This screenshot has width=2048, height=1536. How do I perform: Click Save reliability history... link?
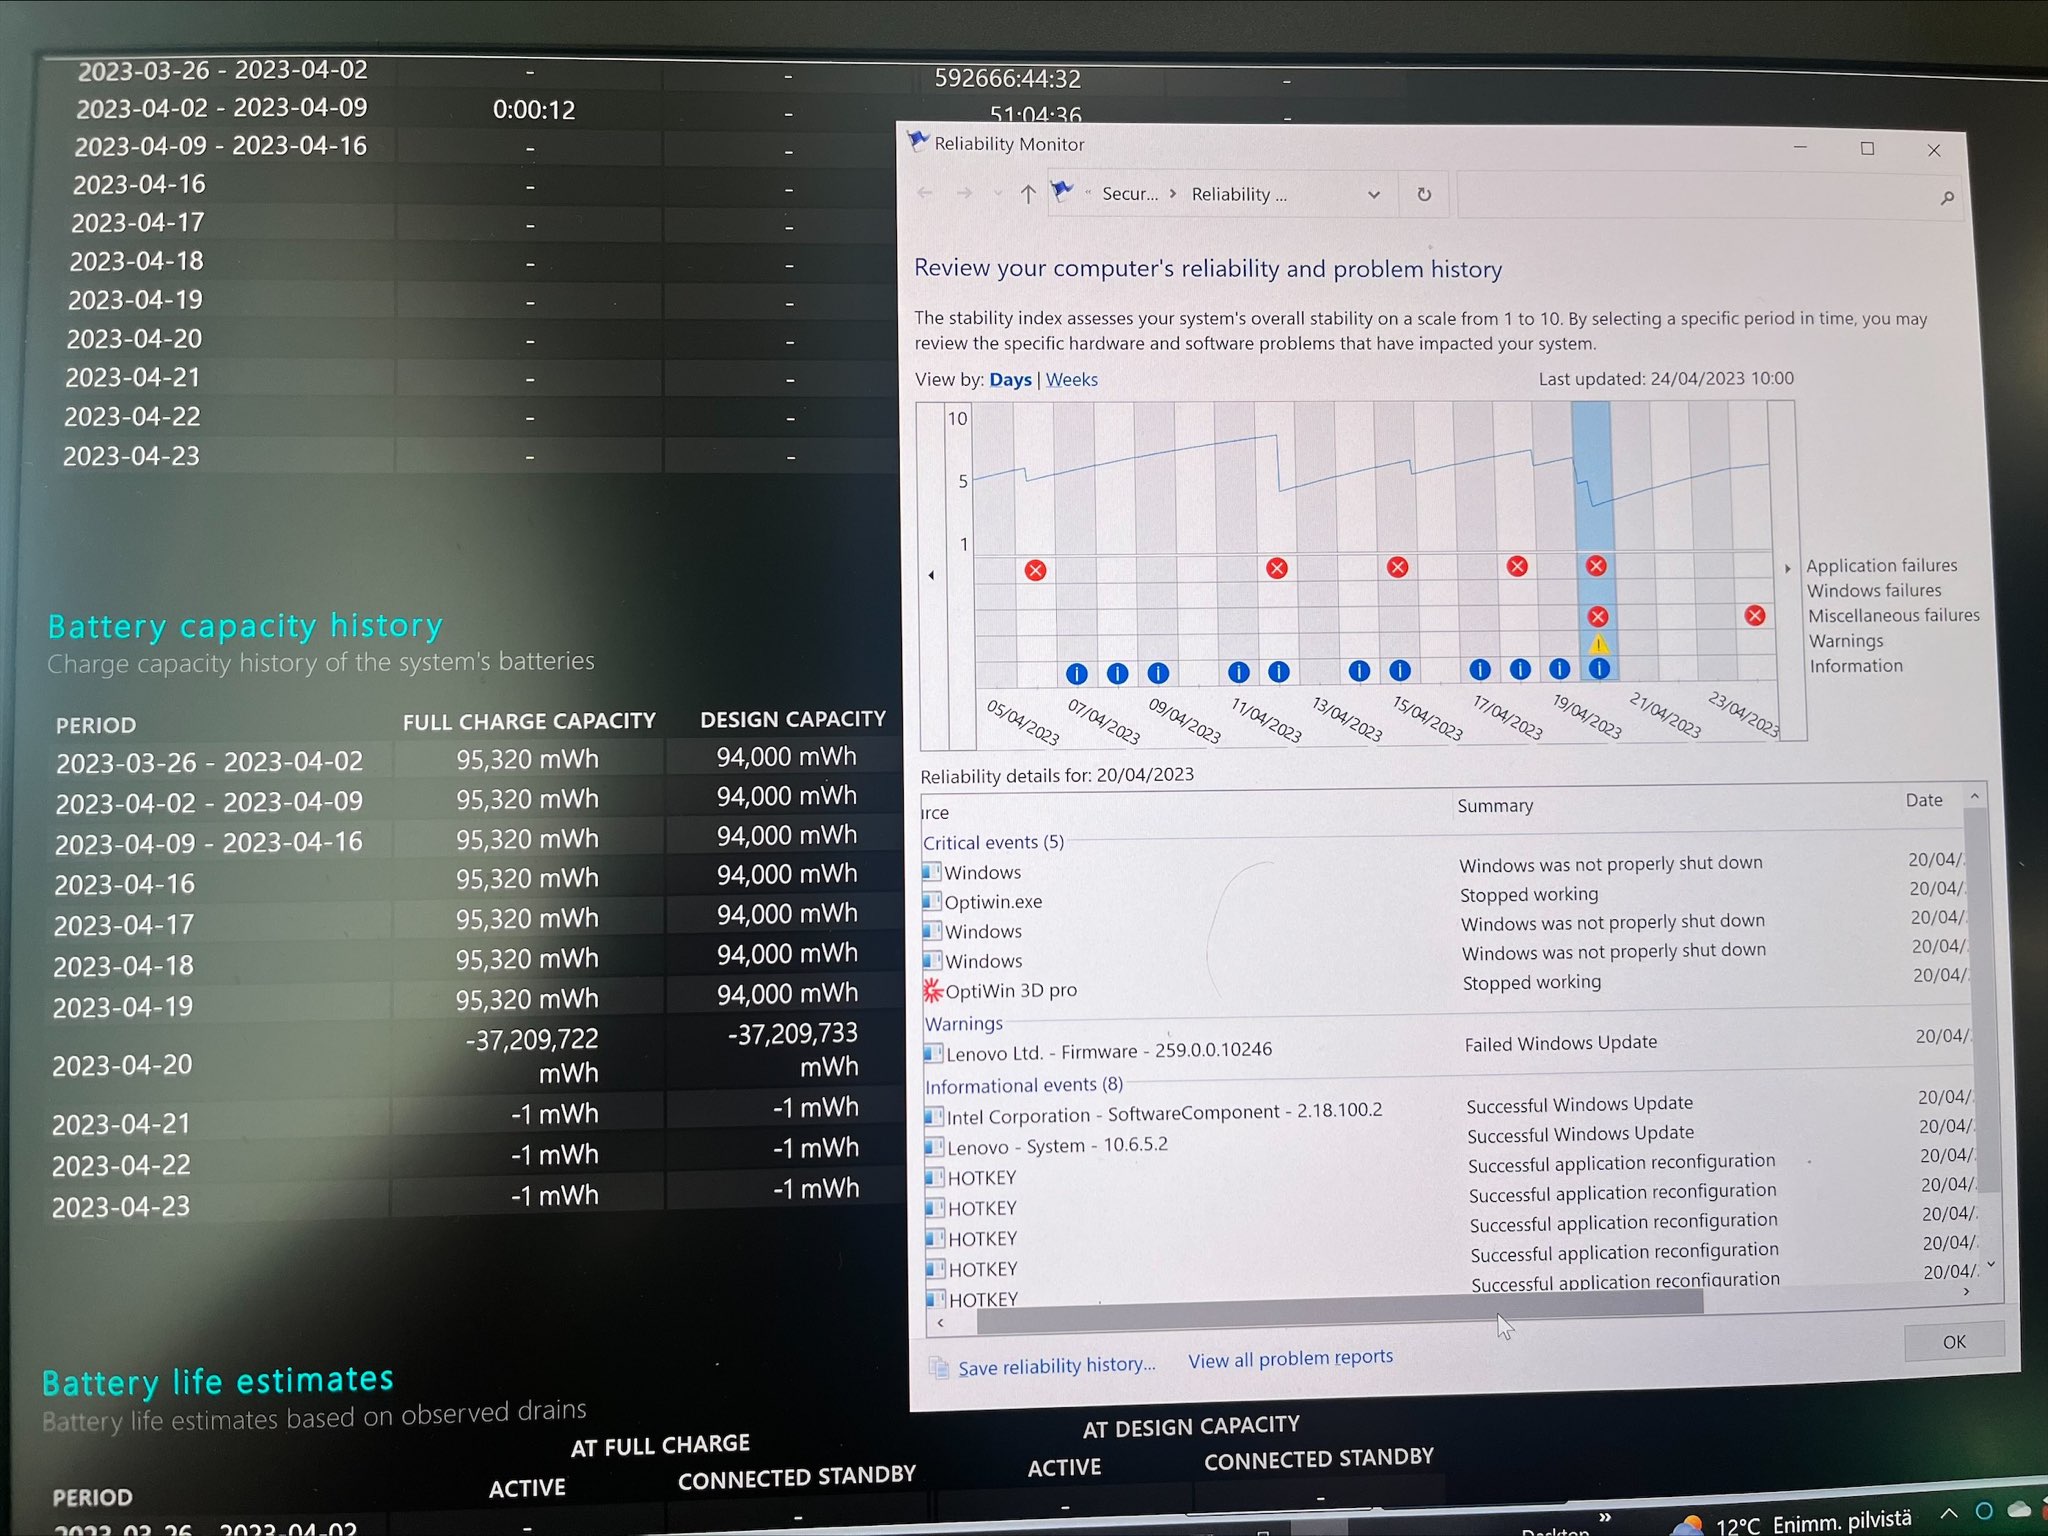(1056, 1365)
